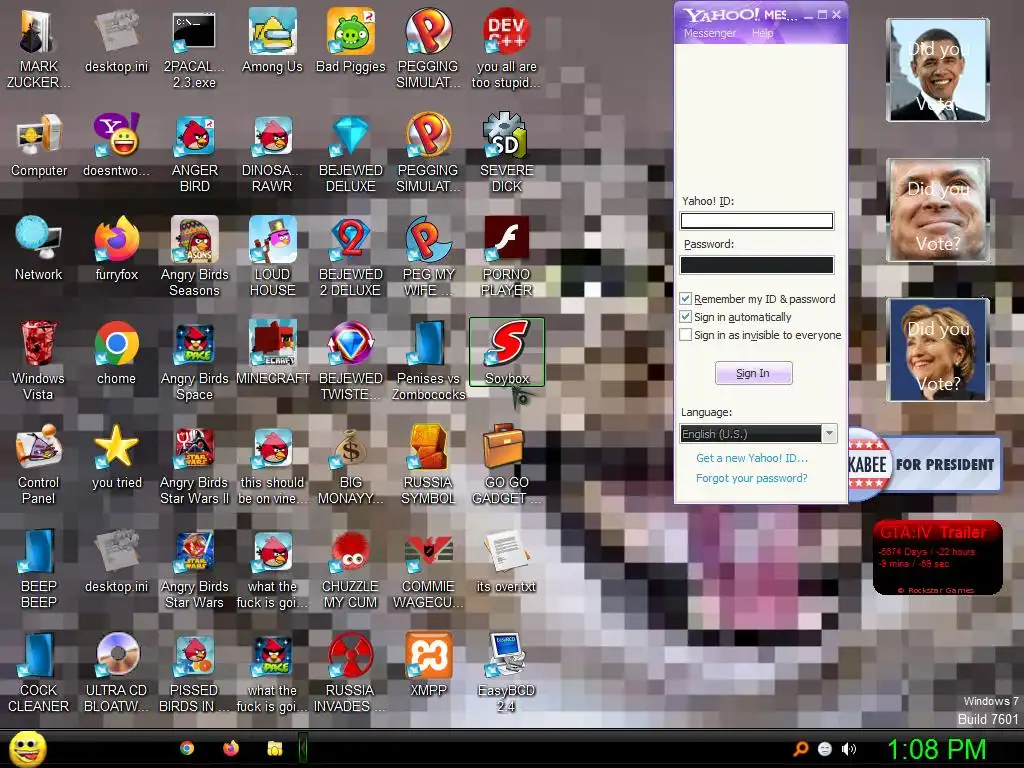Select the BEJEWED 2 DELUXE desktop icon

coord(351,256)
